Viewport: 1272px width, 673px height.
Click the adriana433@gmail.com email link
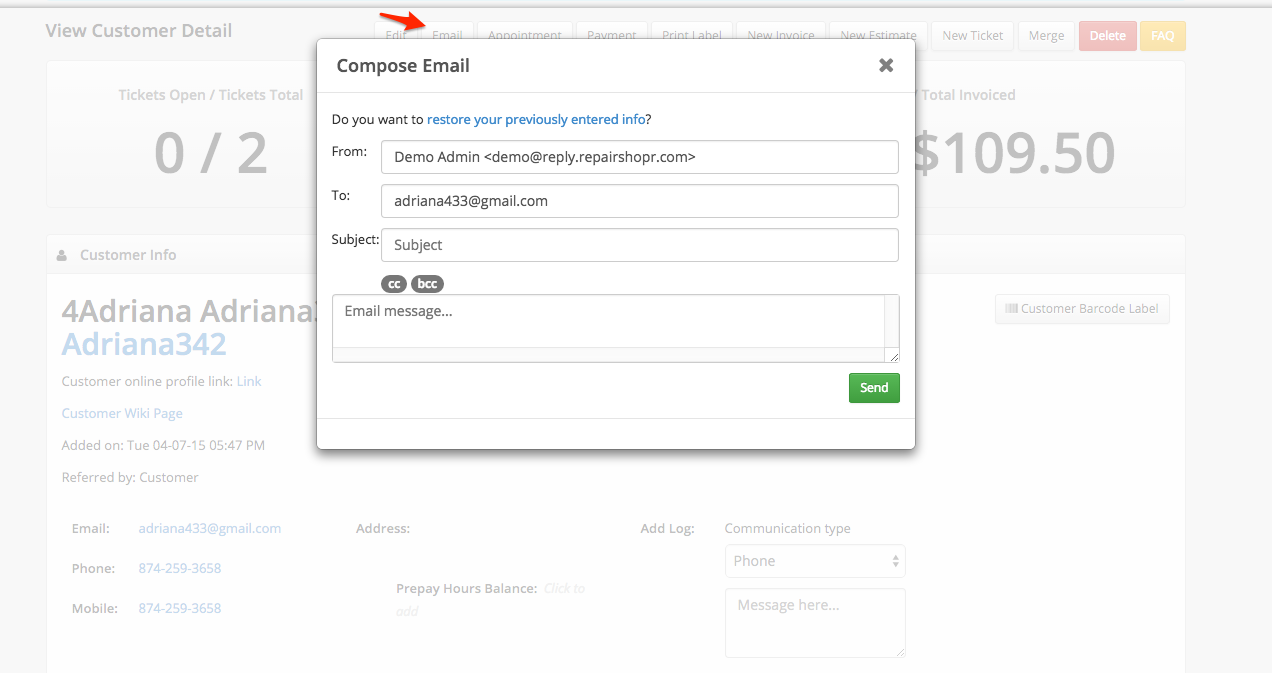click(x=210, y=529)
